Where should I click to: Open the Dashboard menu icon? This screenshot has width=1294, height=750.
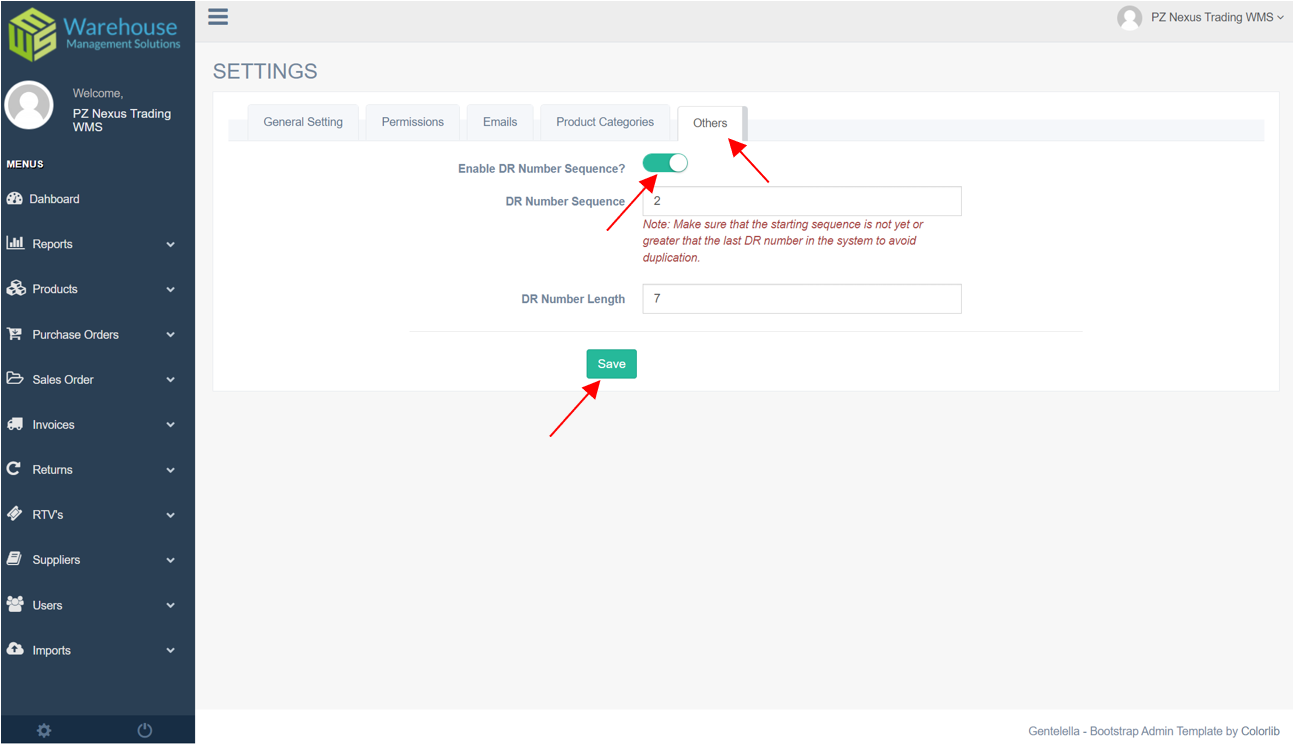17,198
